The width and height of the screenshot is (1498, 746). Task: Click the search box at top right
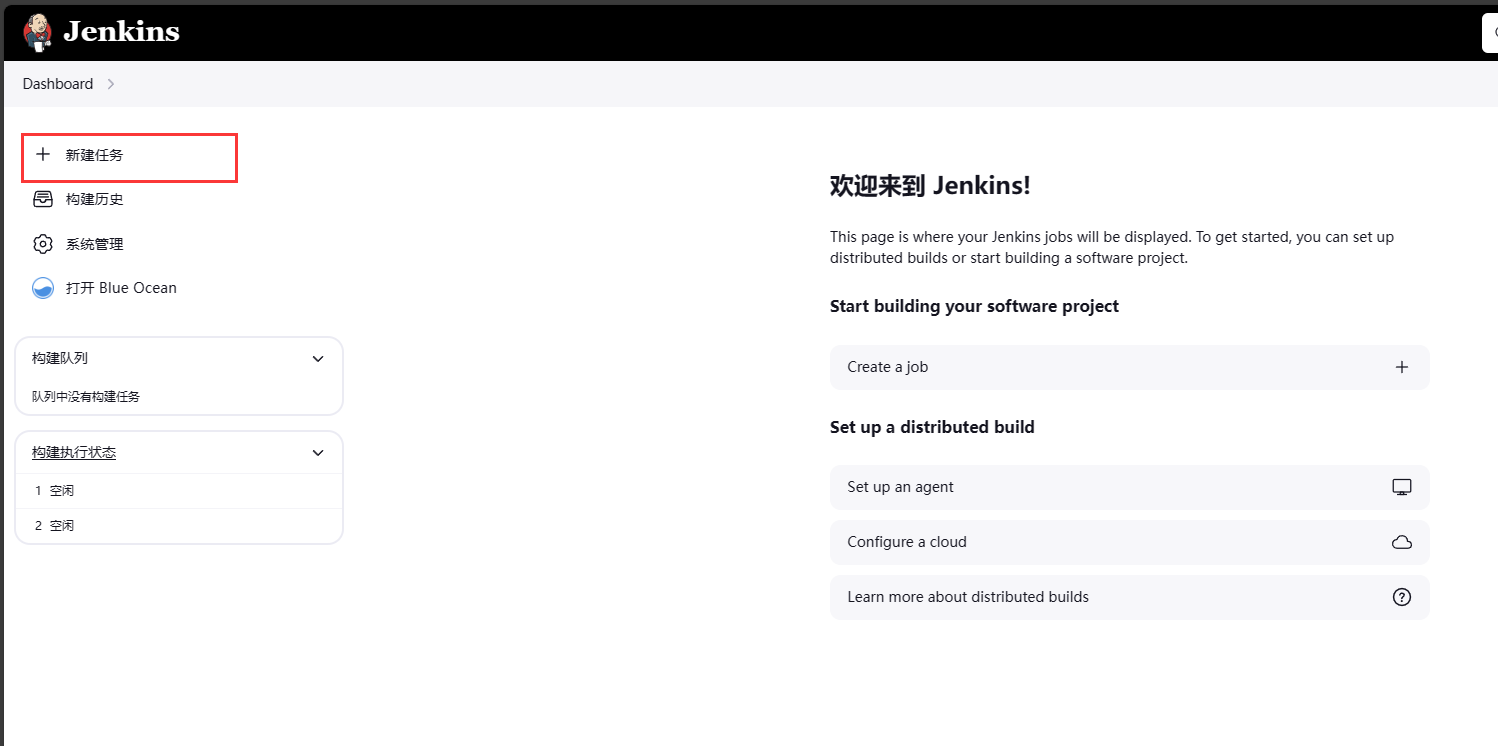point(1489,32)
